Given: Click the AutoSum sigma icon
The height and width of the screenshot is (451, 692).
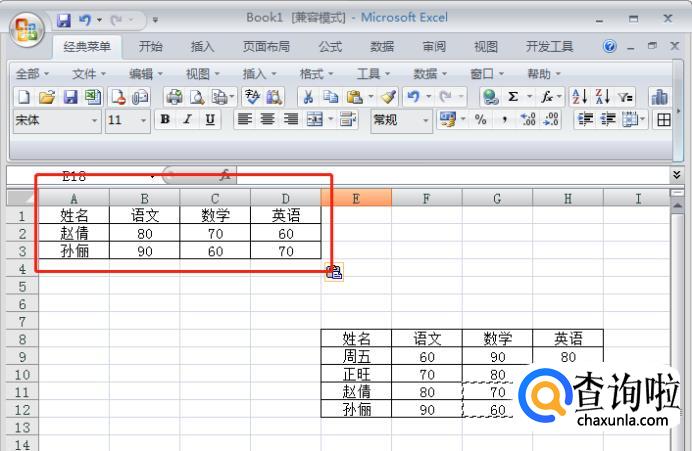Looking at the screenshot, I should [513, 97].
